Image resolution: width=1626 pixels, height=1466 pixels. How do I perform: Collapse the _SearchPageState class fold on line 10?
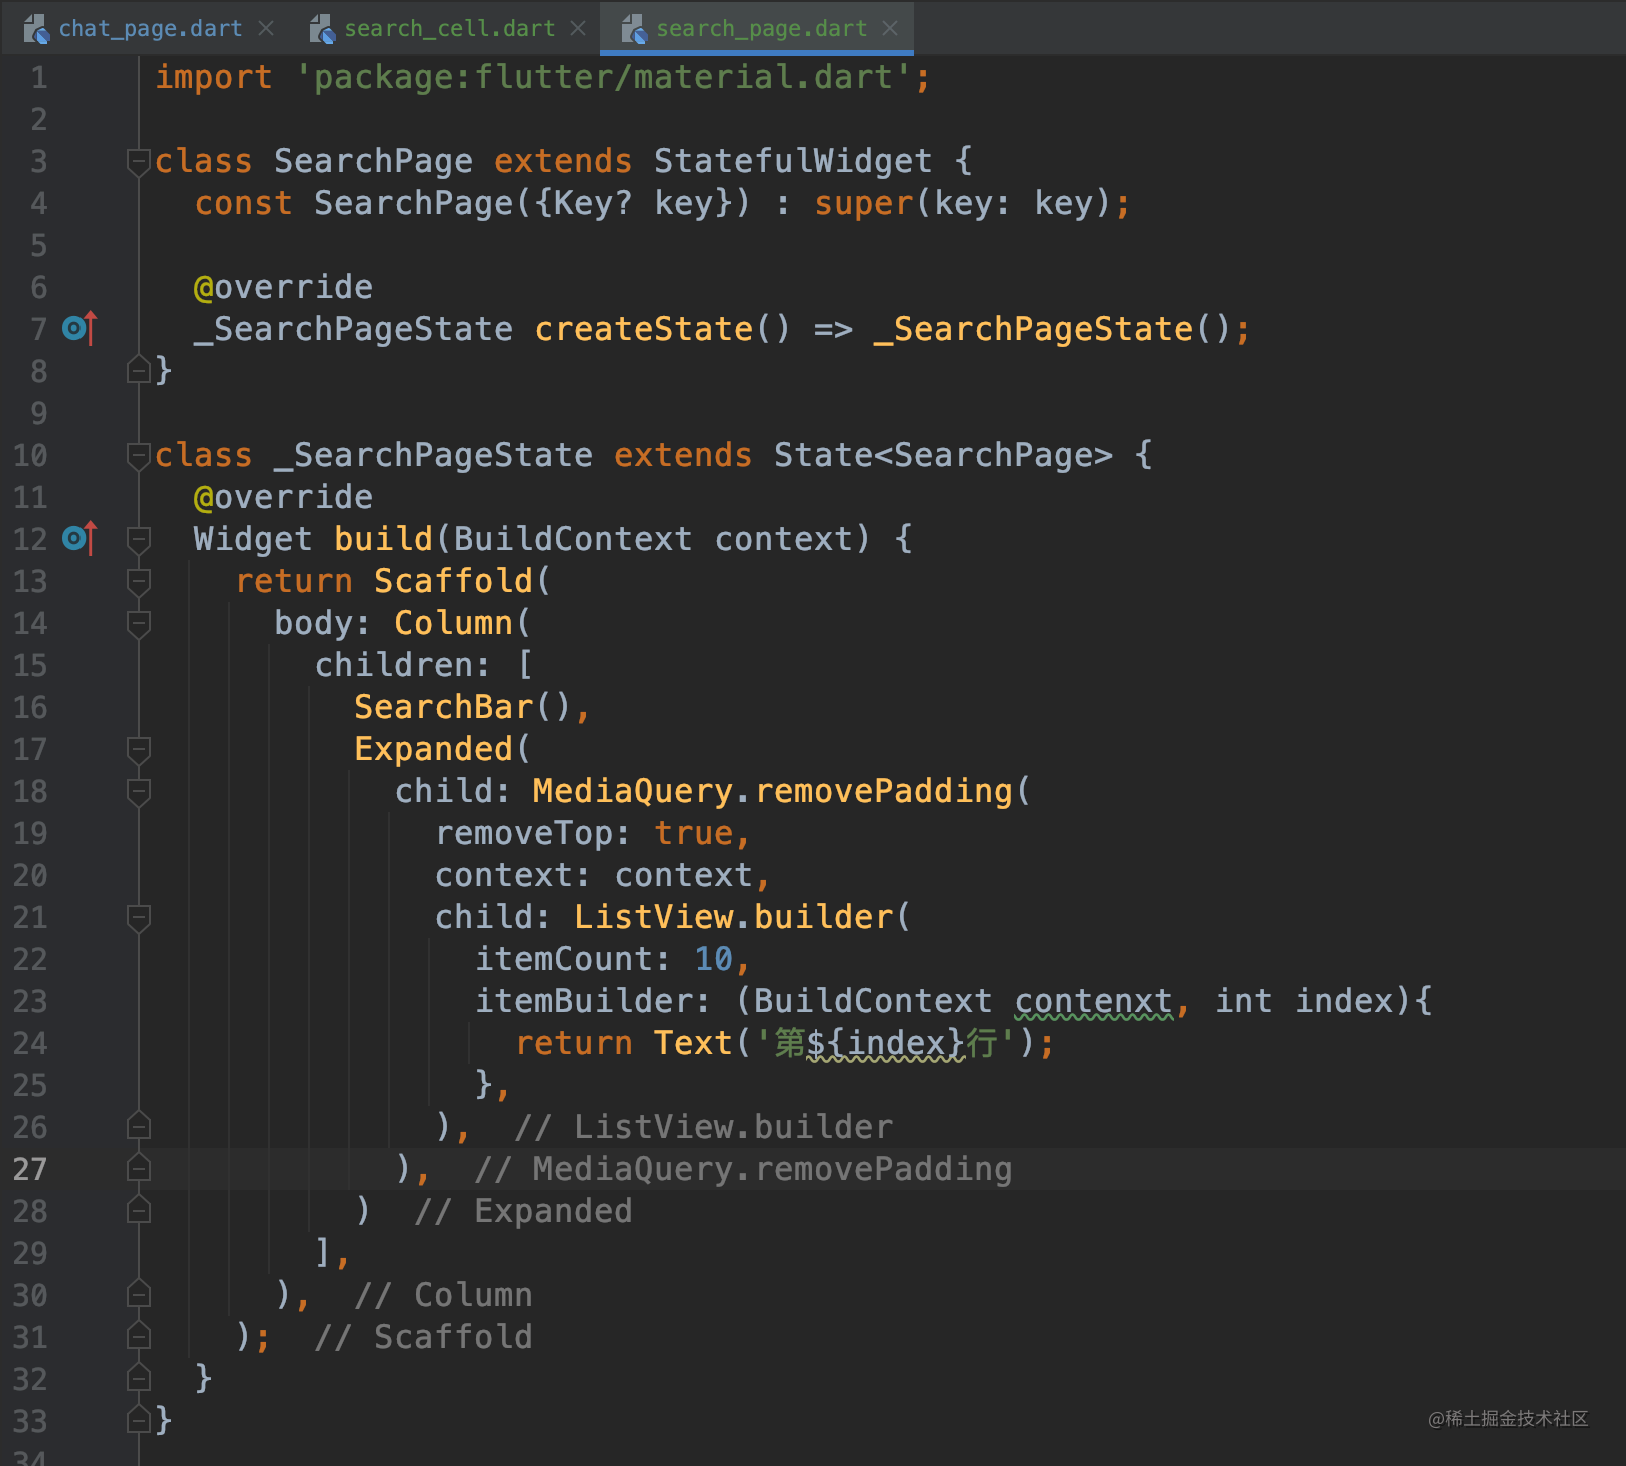pyautogui.click(x=138, y=455)
